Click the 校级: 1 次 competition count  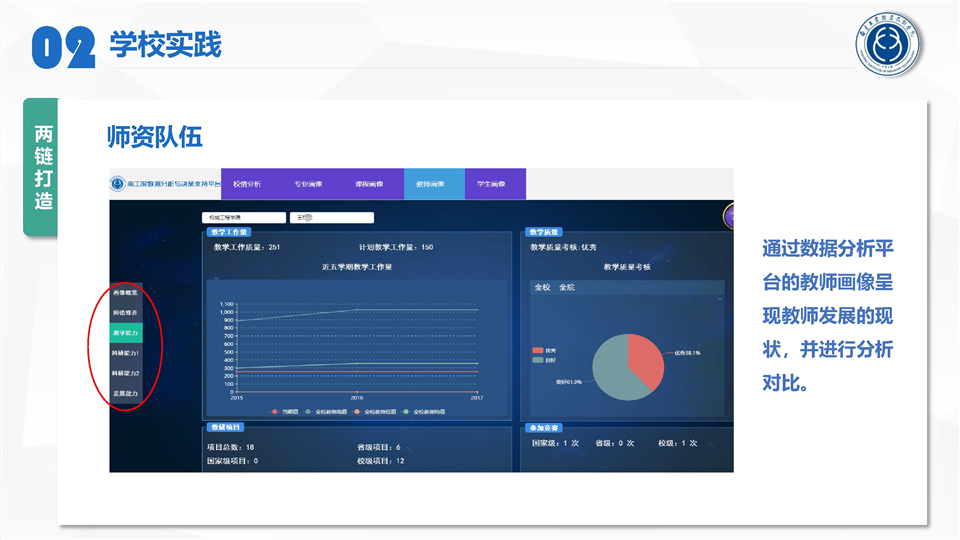(678, 443)
